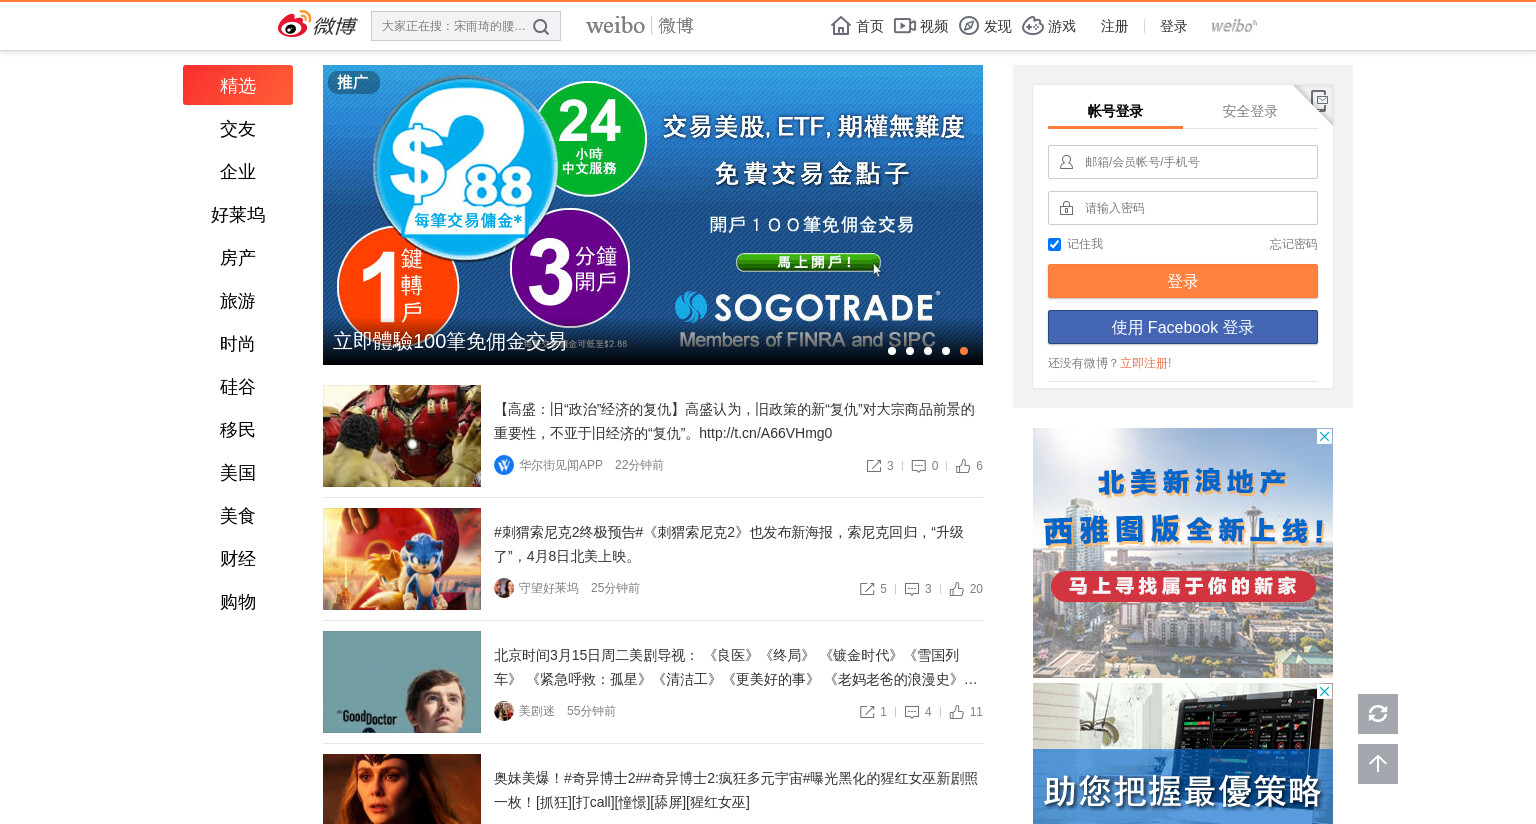Select the 交友 category
Image resolution: width=1536 pixels, height=824 pixels.
click(x=238, y=129)
